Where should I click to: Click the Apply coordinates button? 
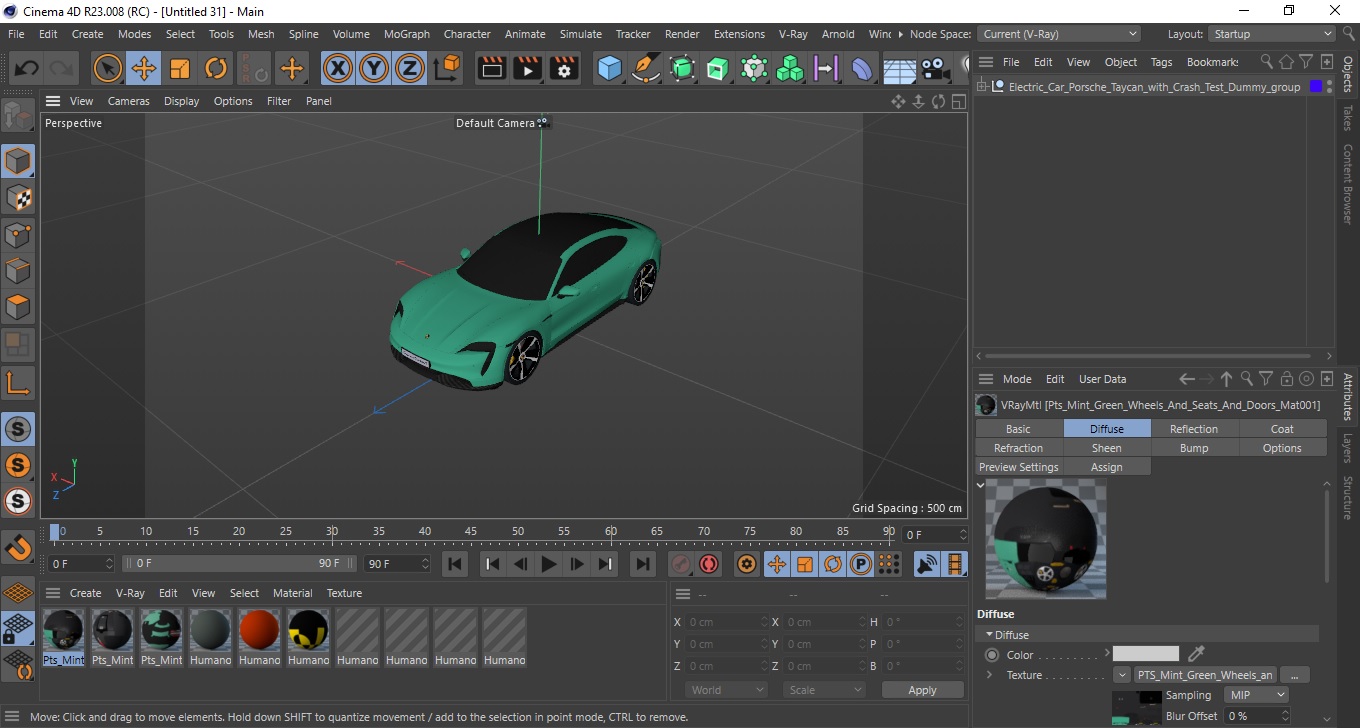(x=922, y=690)
